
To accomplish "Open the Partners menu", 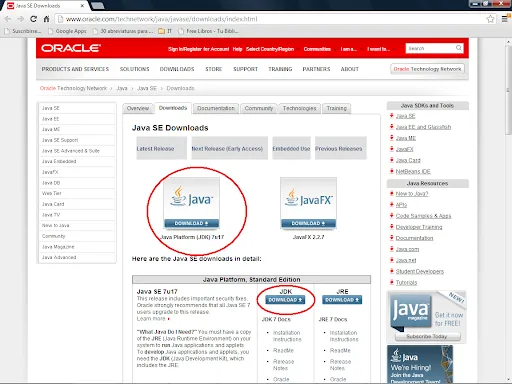I will [x=316, y=69].
